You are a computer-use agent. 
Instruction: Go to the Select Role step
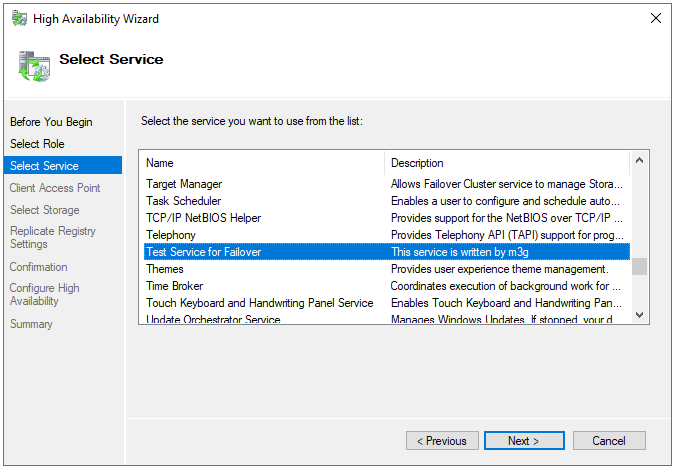coord(37,144)
